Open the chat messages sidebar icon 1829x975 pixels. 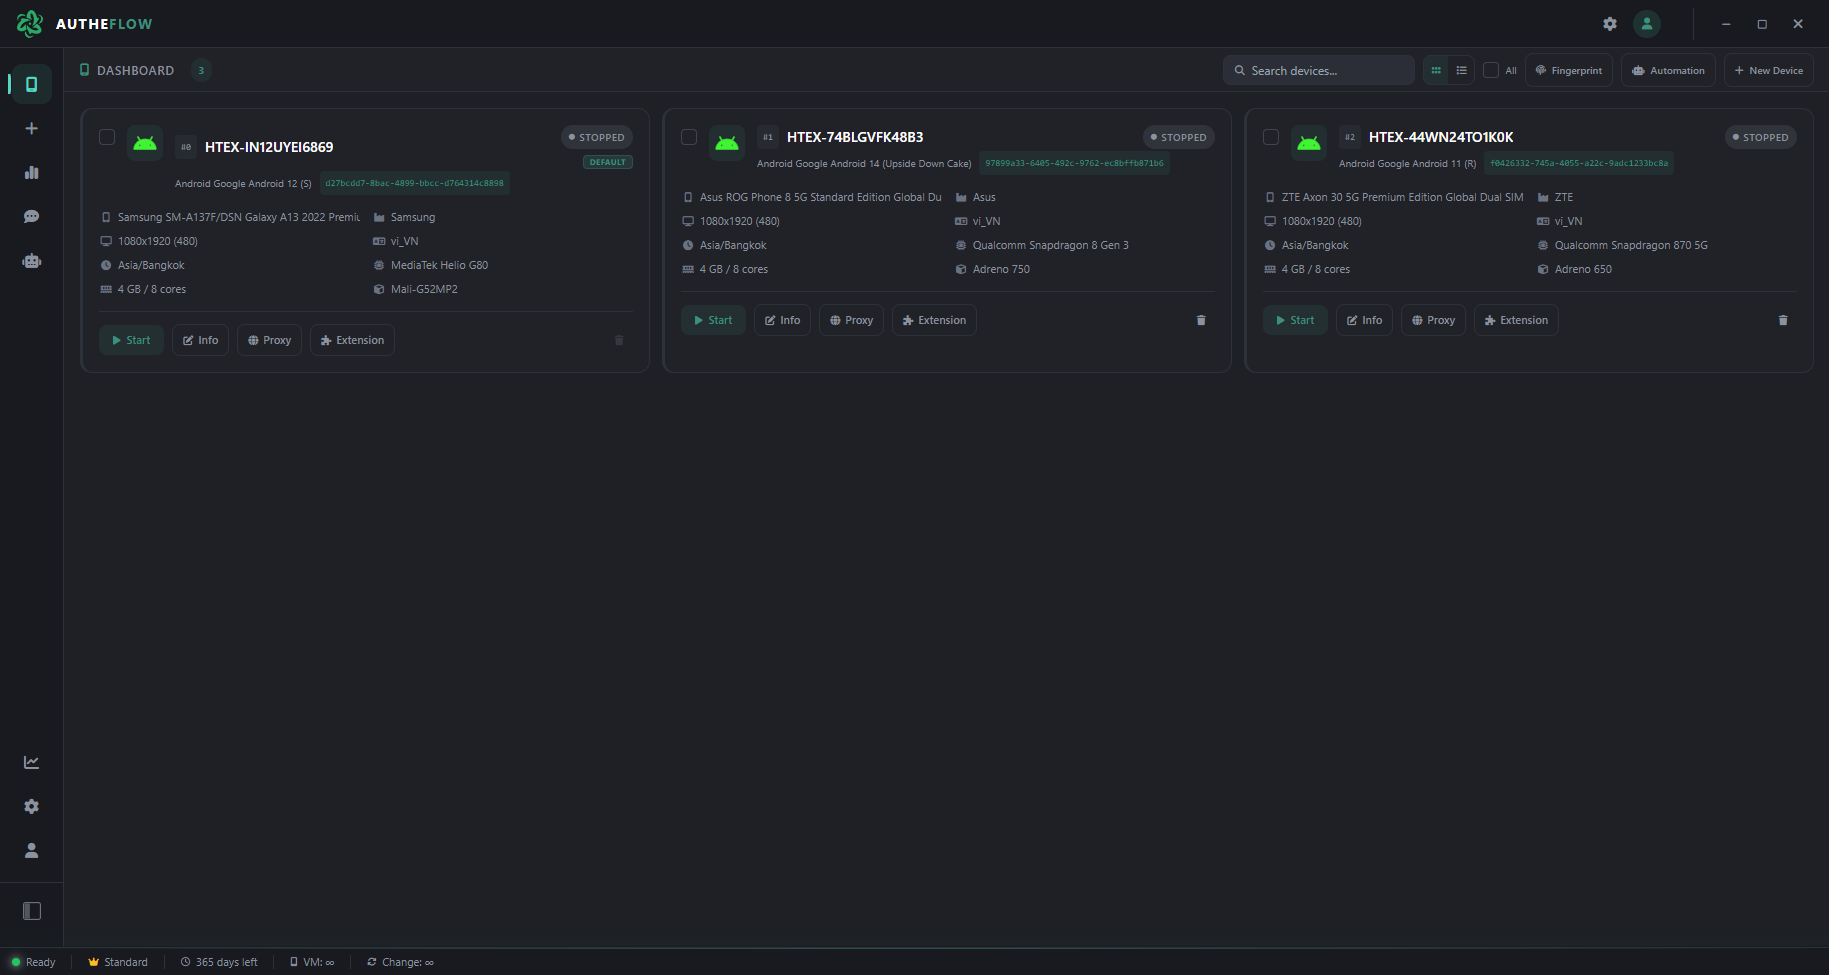point(32,216)
